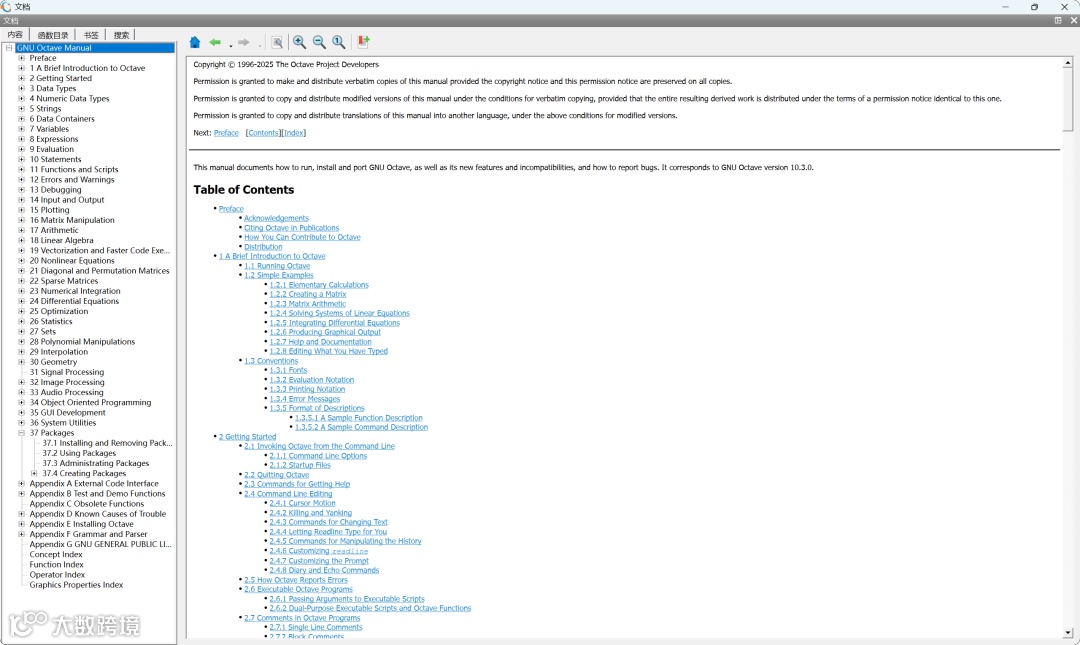This screenshot has height=645, width=1080.
Task: Open the 2 Getting Started link
Action: [x=247, y=437]
